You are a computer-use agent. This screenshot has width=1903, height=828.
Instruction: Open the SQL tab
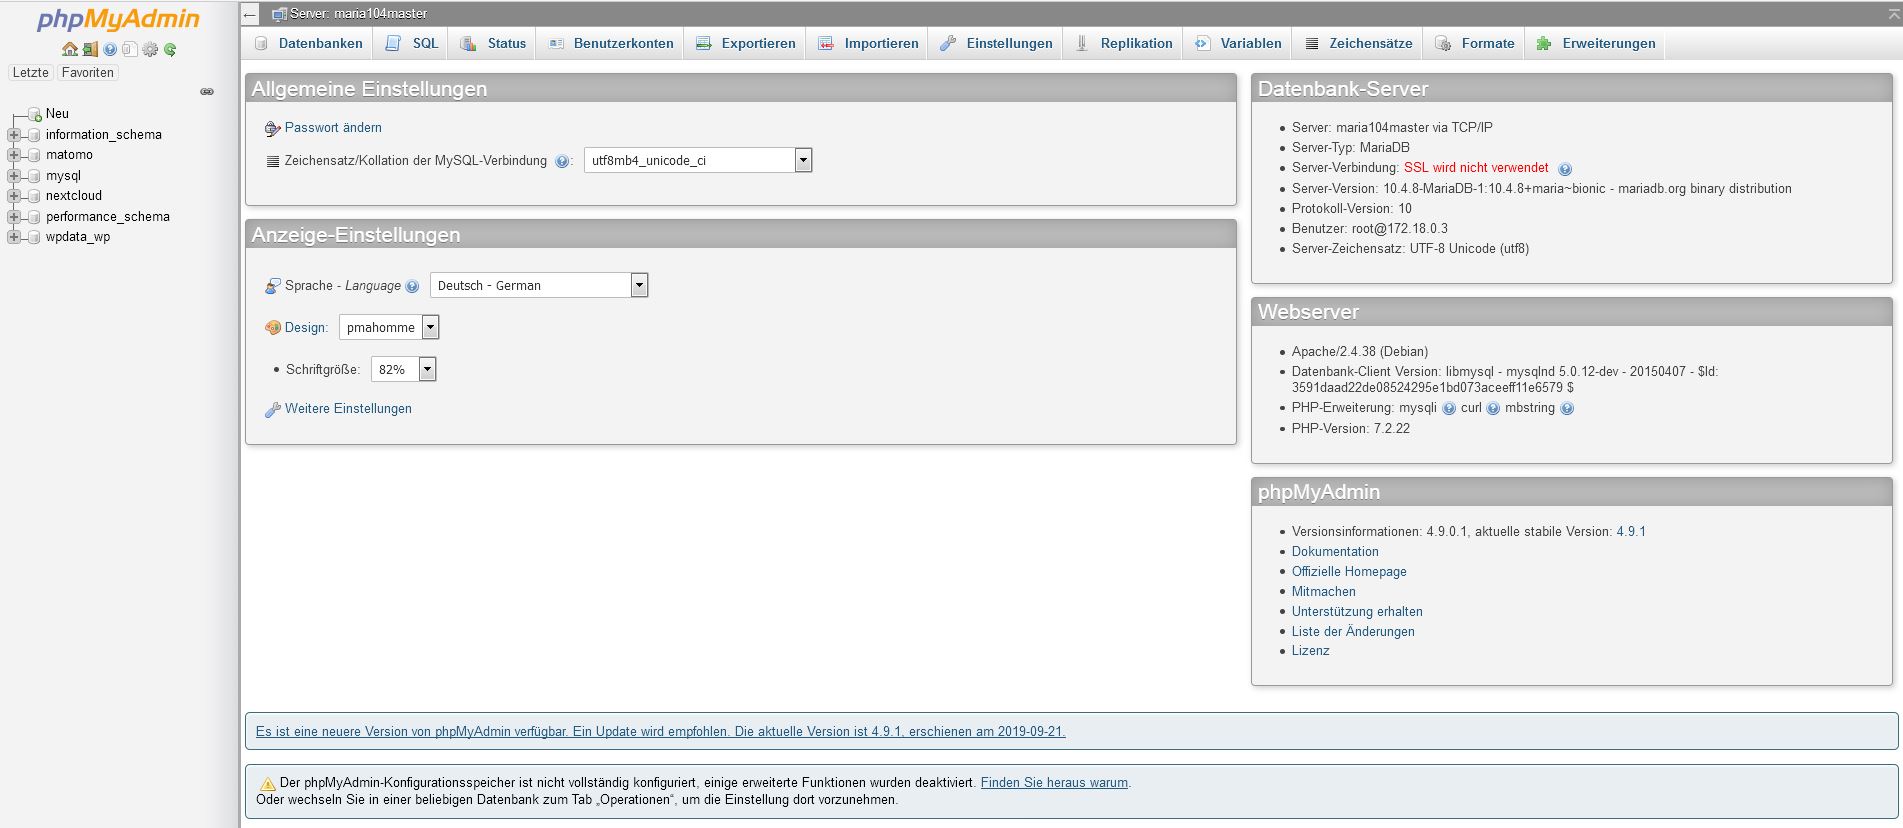point(413,43)
